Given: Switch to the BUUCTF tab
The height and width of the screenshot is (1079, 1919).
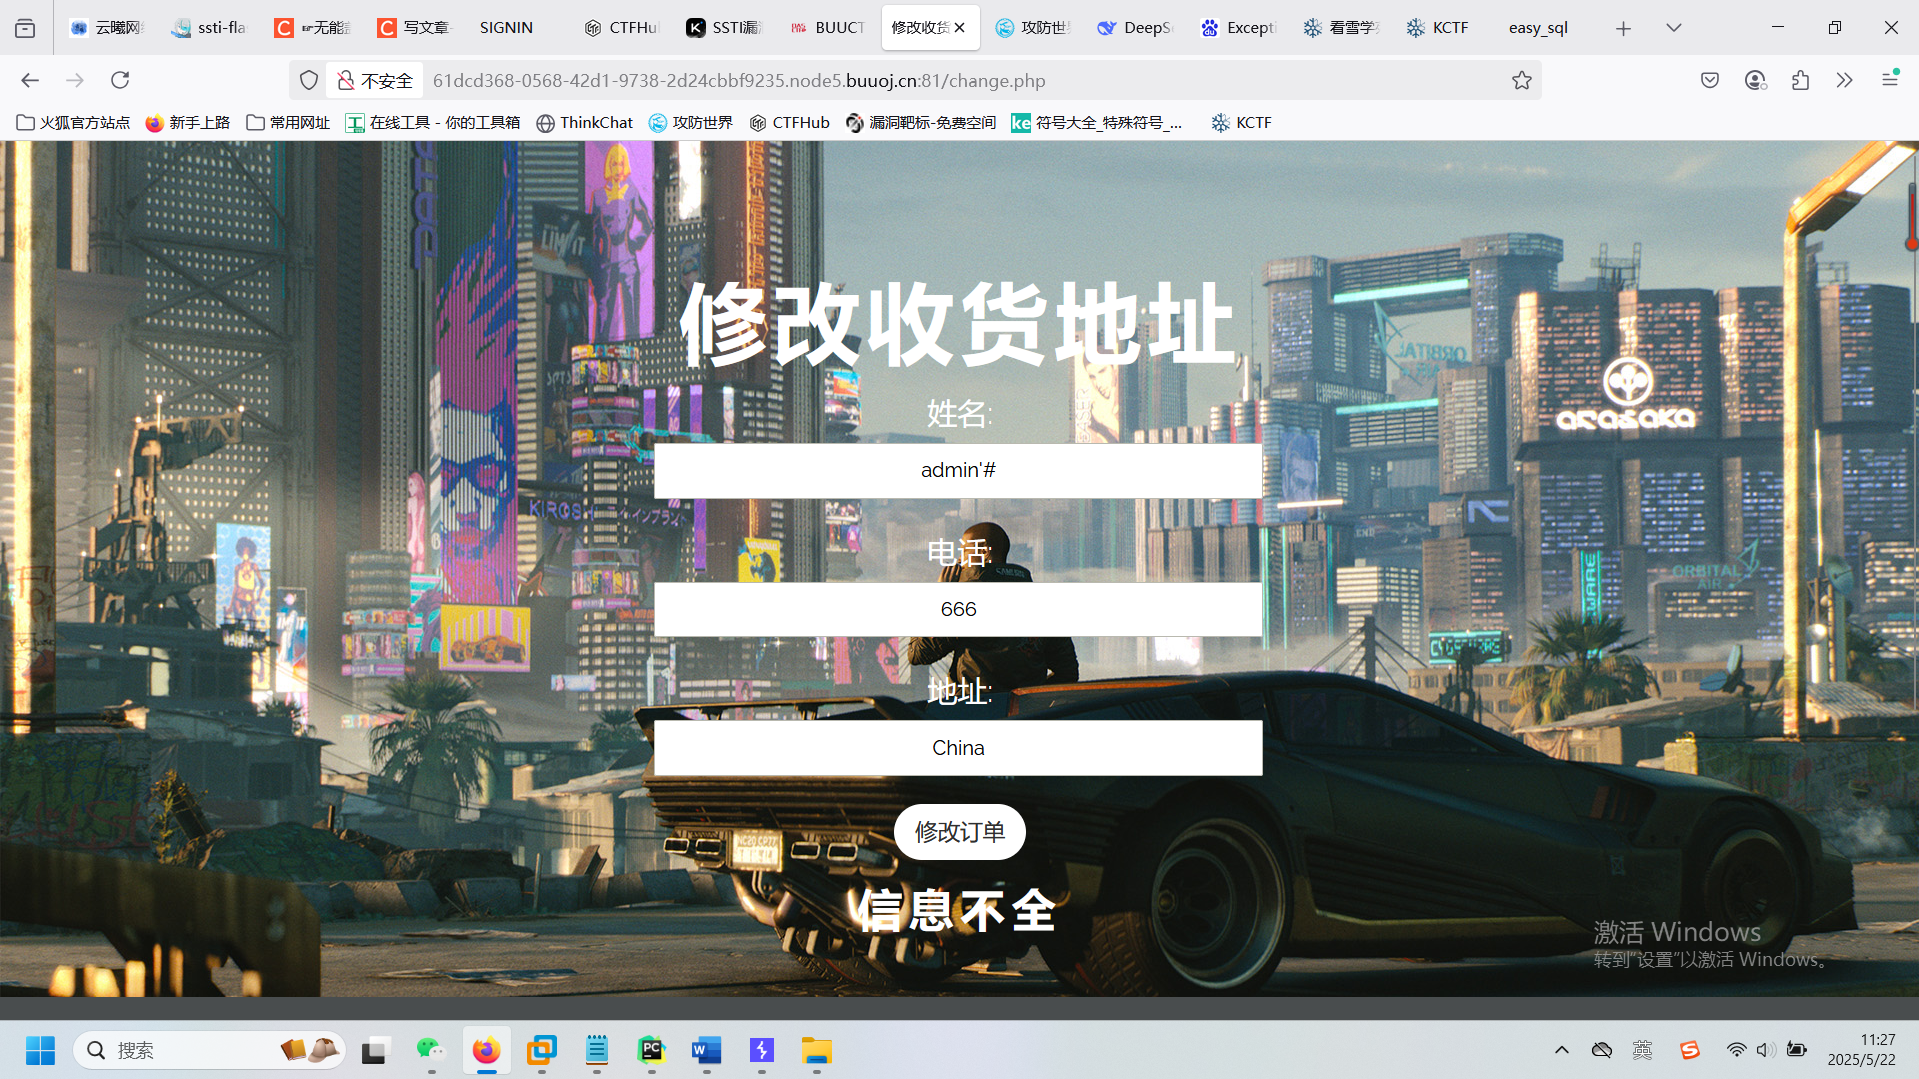Looking at the screenshot, I should click(827, 28).
